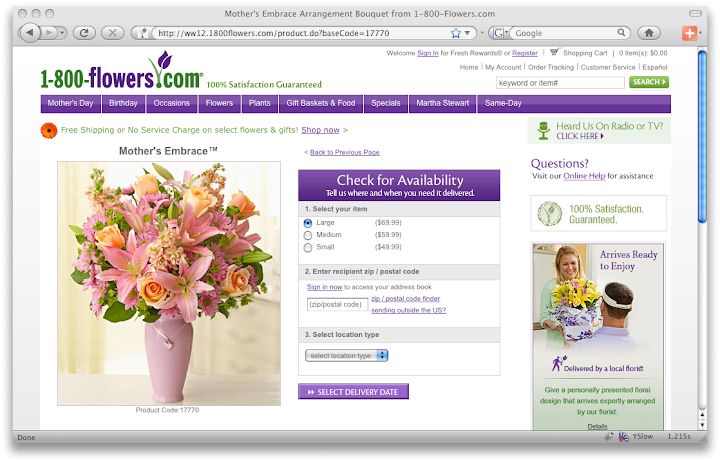Click the 100% Satisfaction Guaranteed seal icon

point(550,214)
